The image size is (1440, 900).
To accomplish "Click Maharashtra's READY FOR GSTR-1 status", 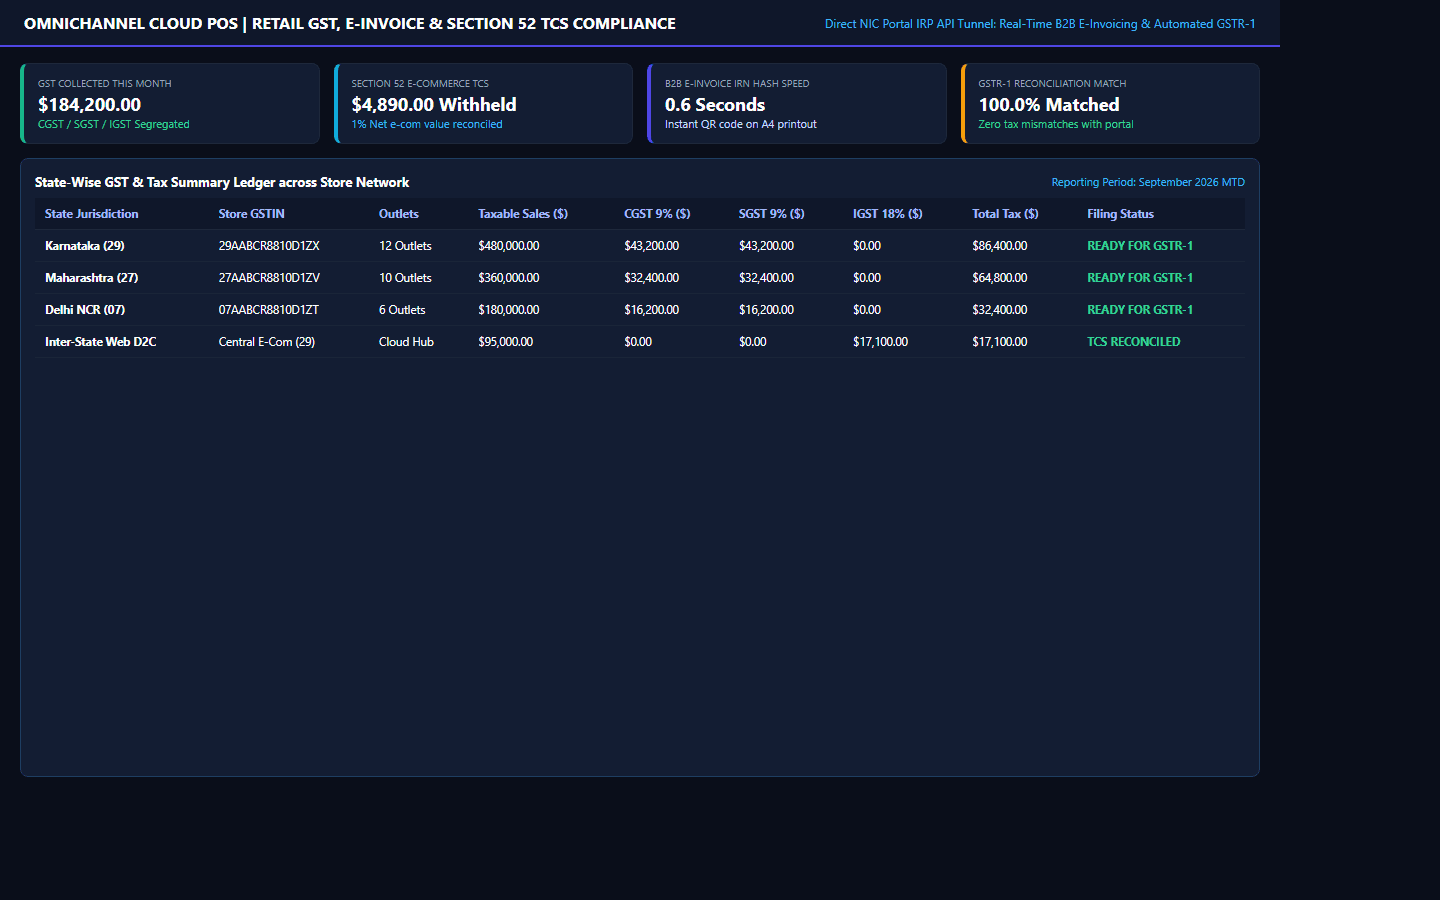I will (1140, 278).
